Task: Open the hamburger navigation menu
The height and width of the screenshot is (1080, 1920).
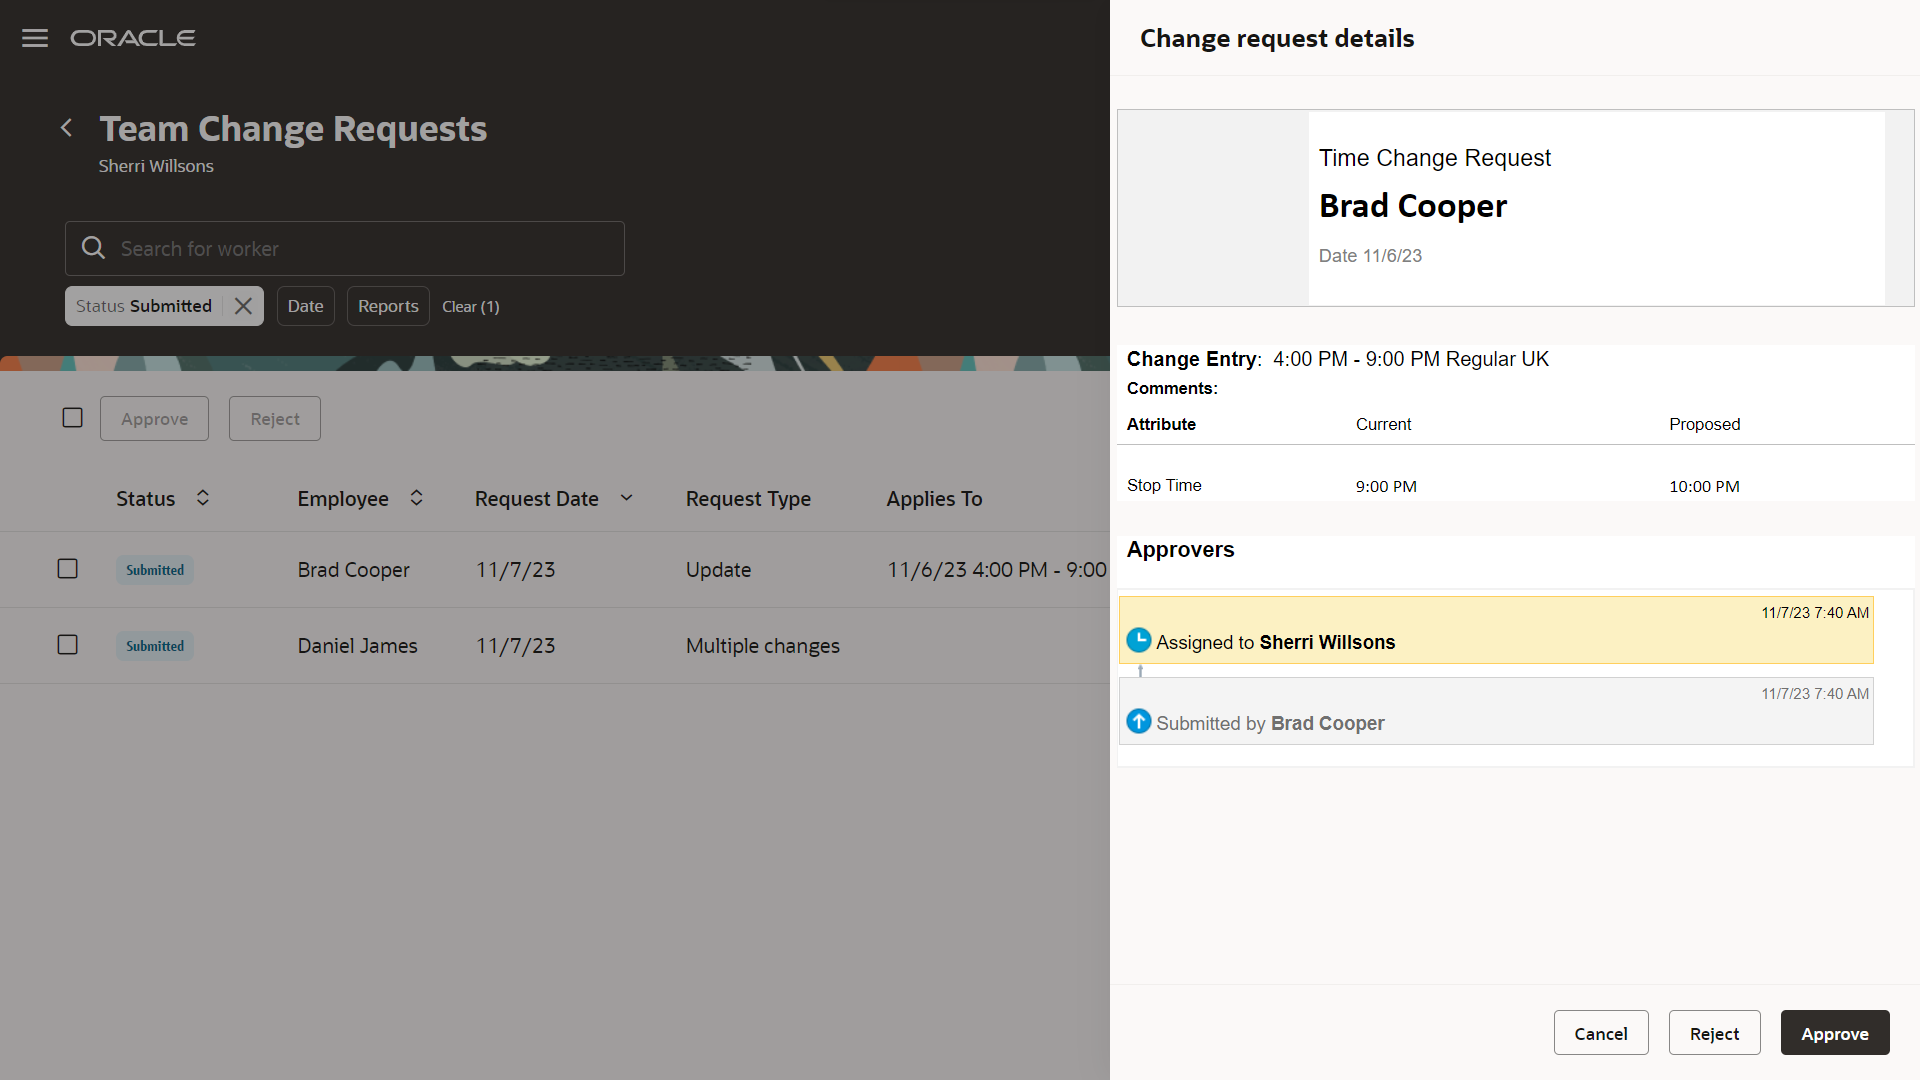Action: tap(35, 38)
